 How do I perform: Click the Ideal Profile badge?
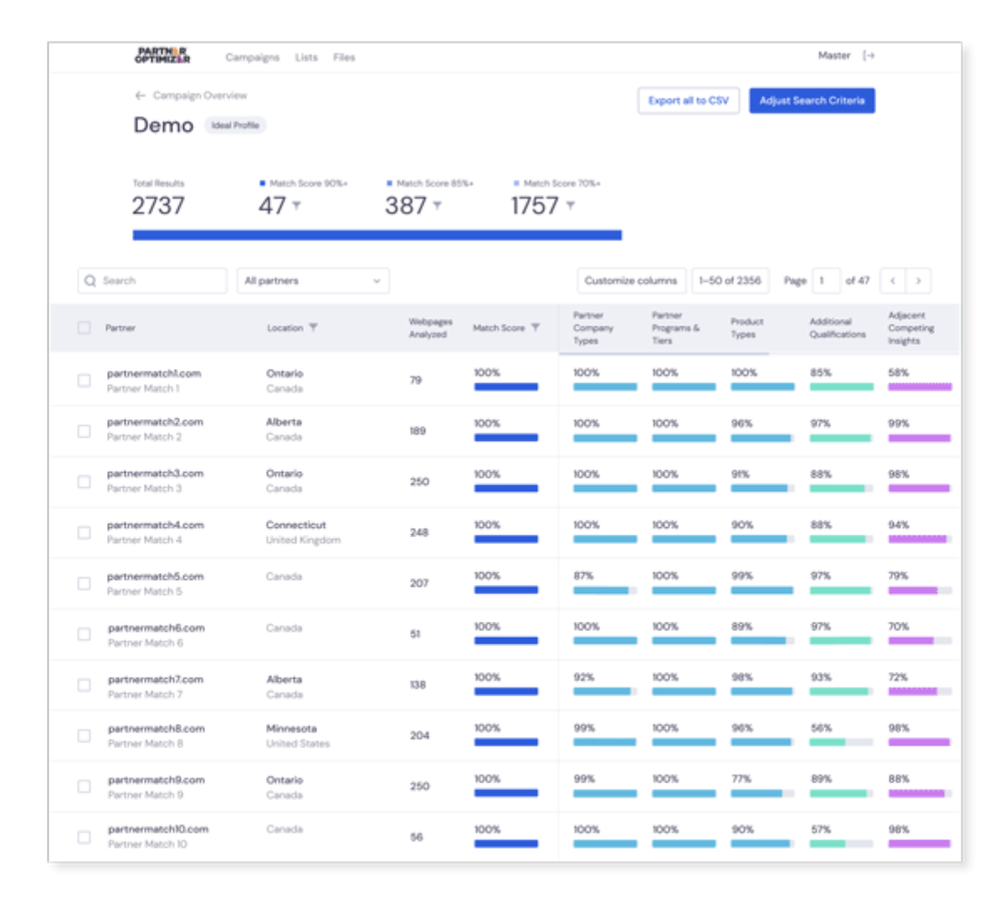235,126
